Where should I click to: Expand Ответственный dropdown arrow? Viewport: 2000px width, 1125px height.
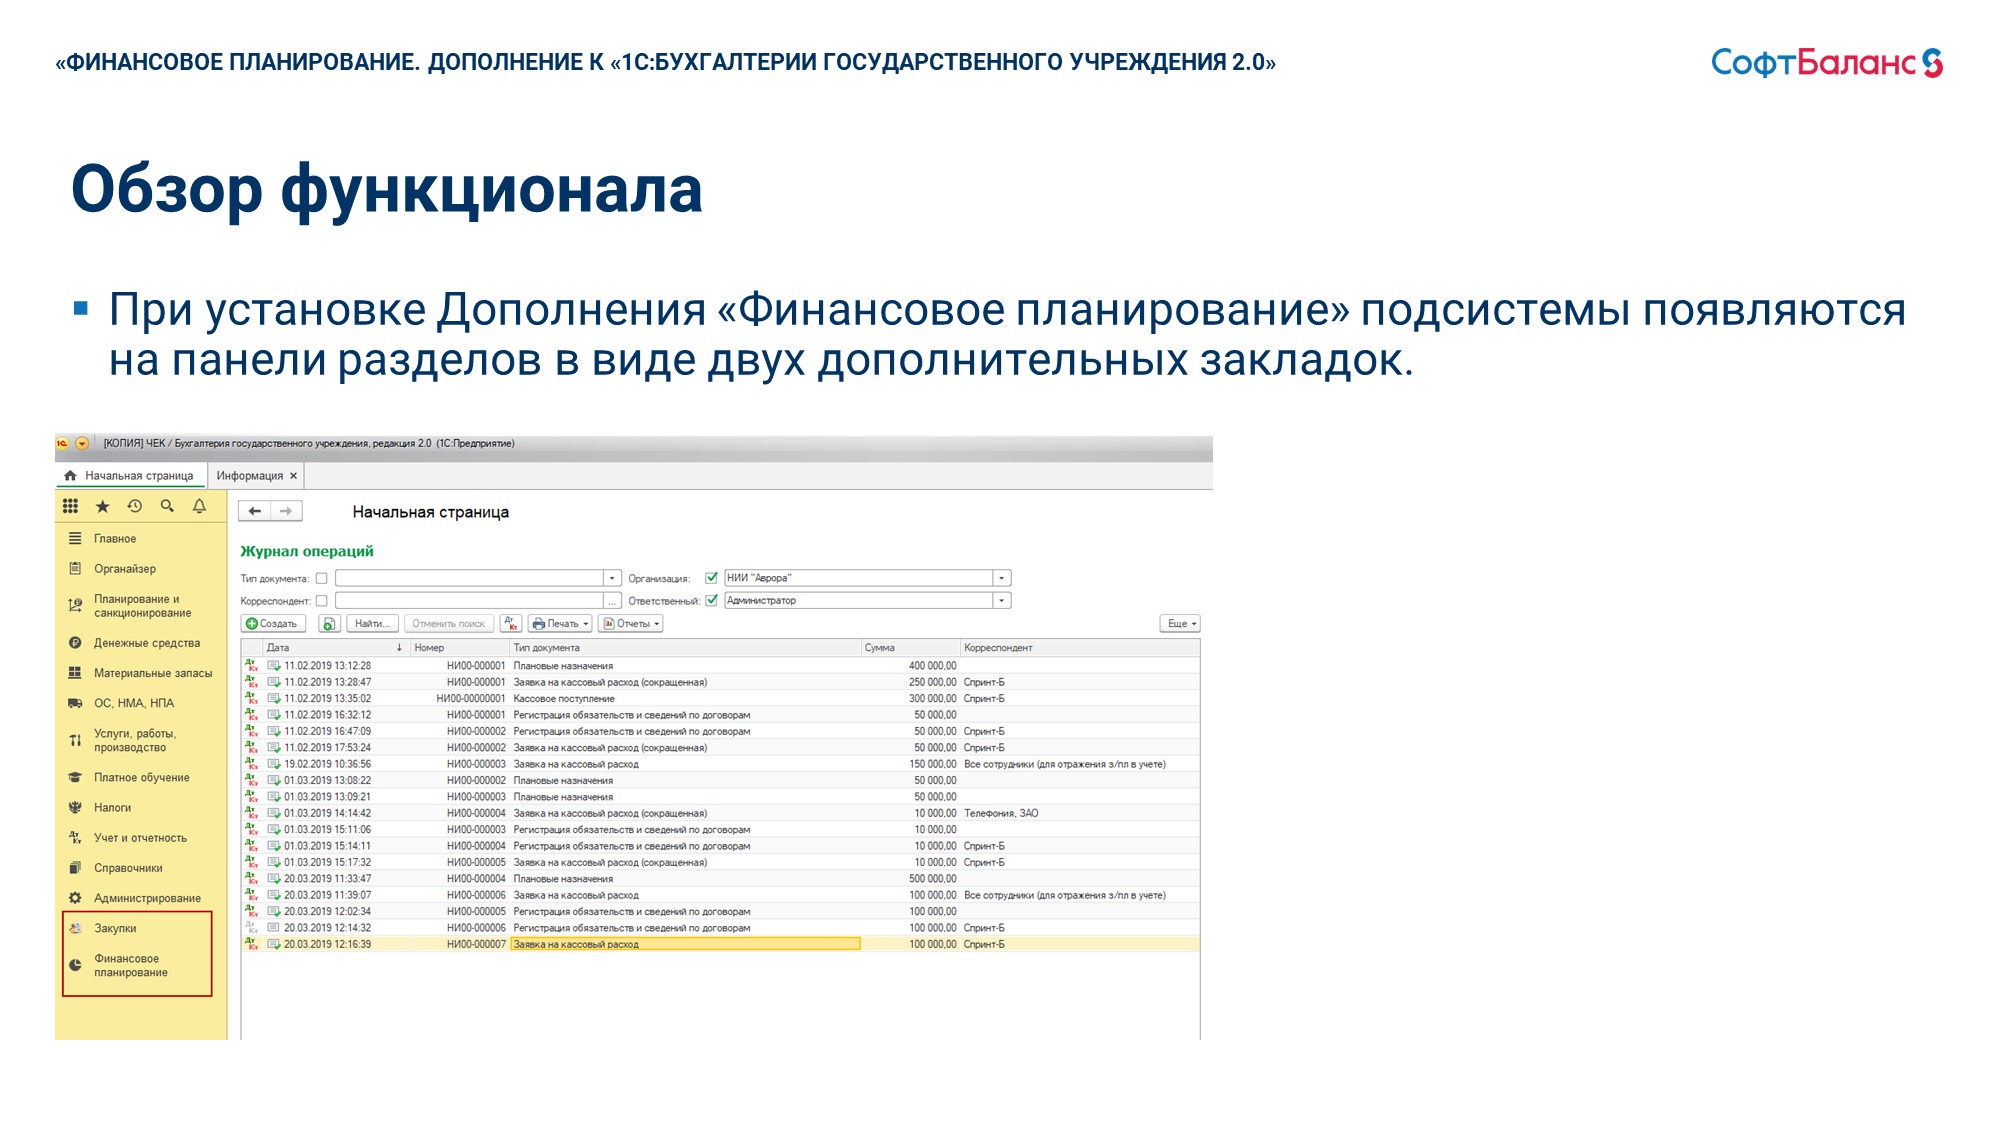click(x=1001, y=601)
